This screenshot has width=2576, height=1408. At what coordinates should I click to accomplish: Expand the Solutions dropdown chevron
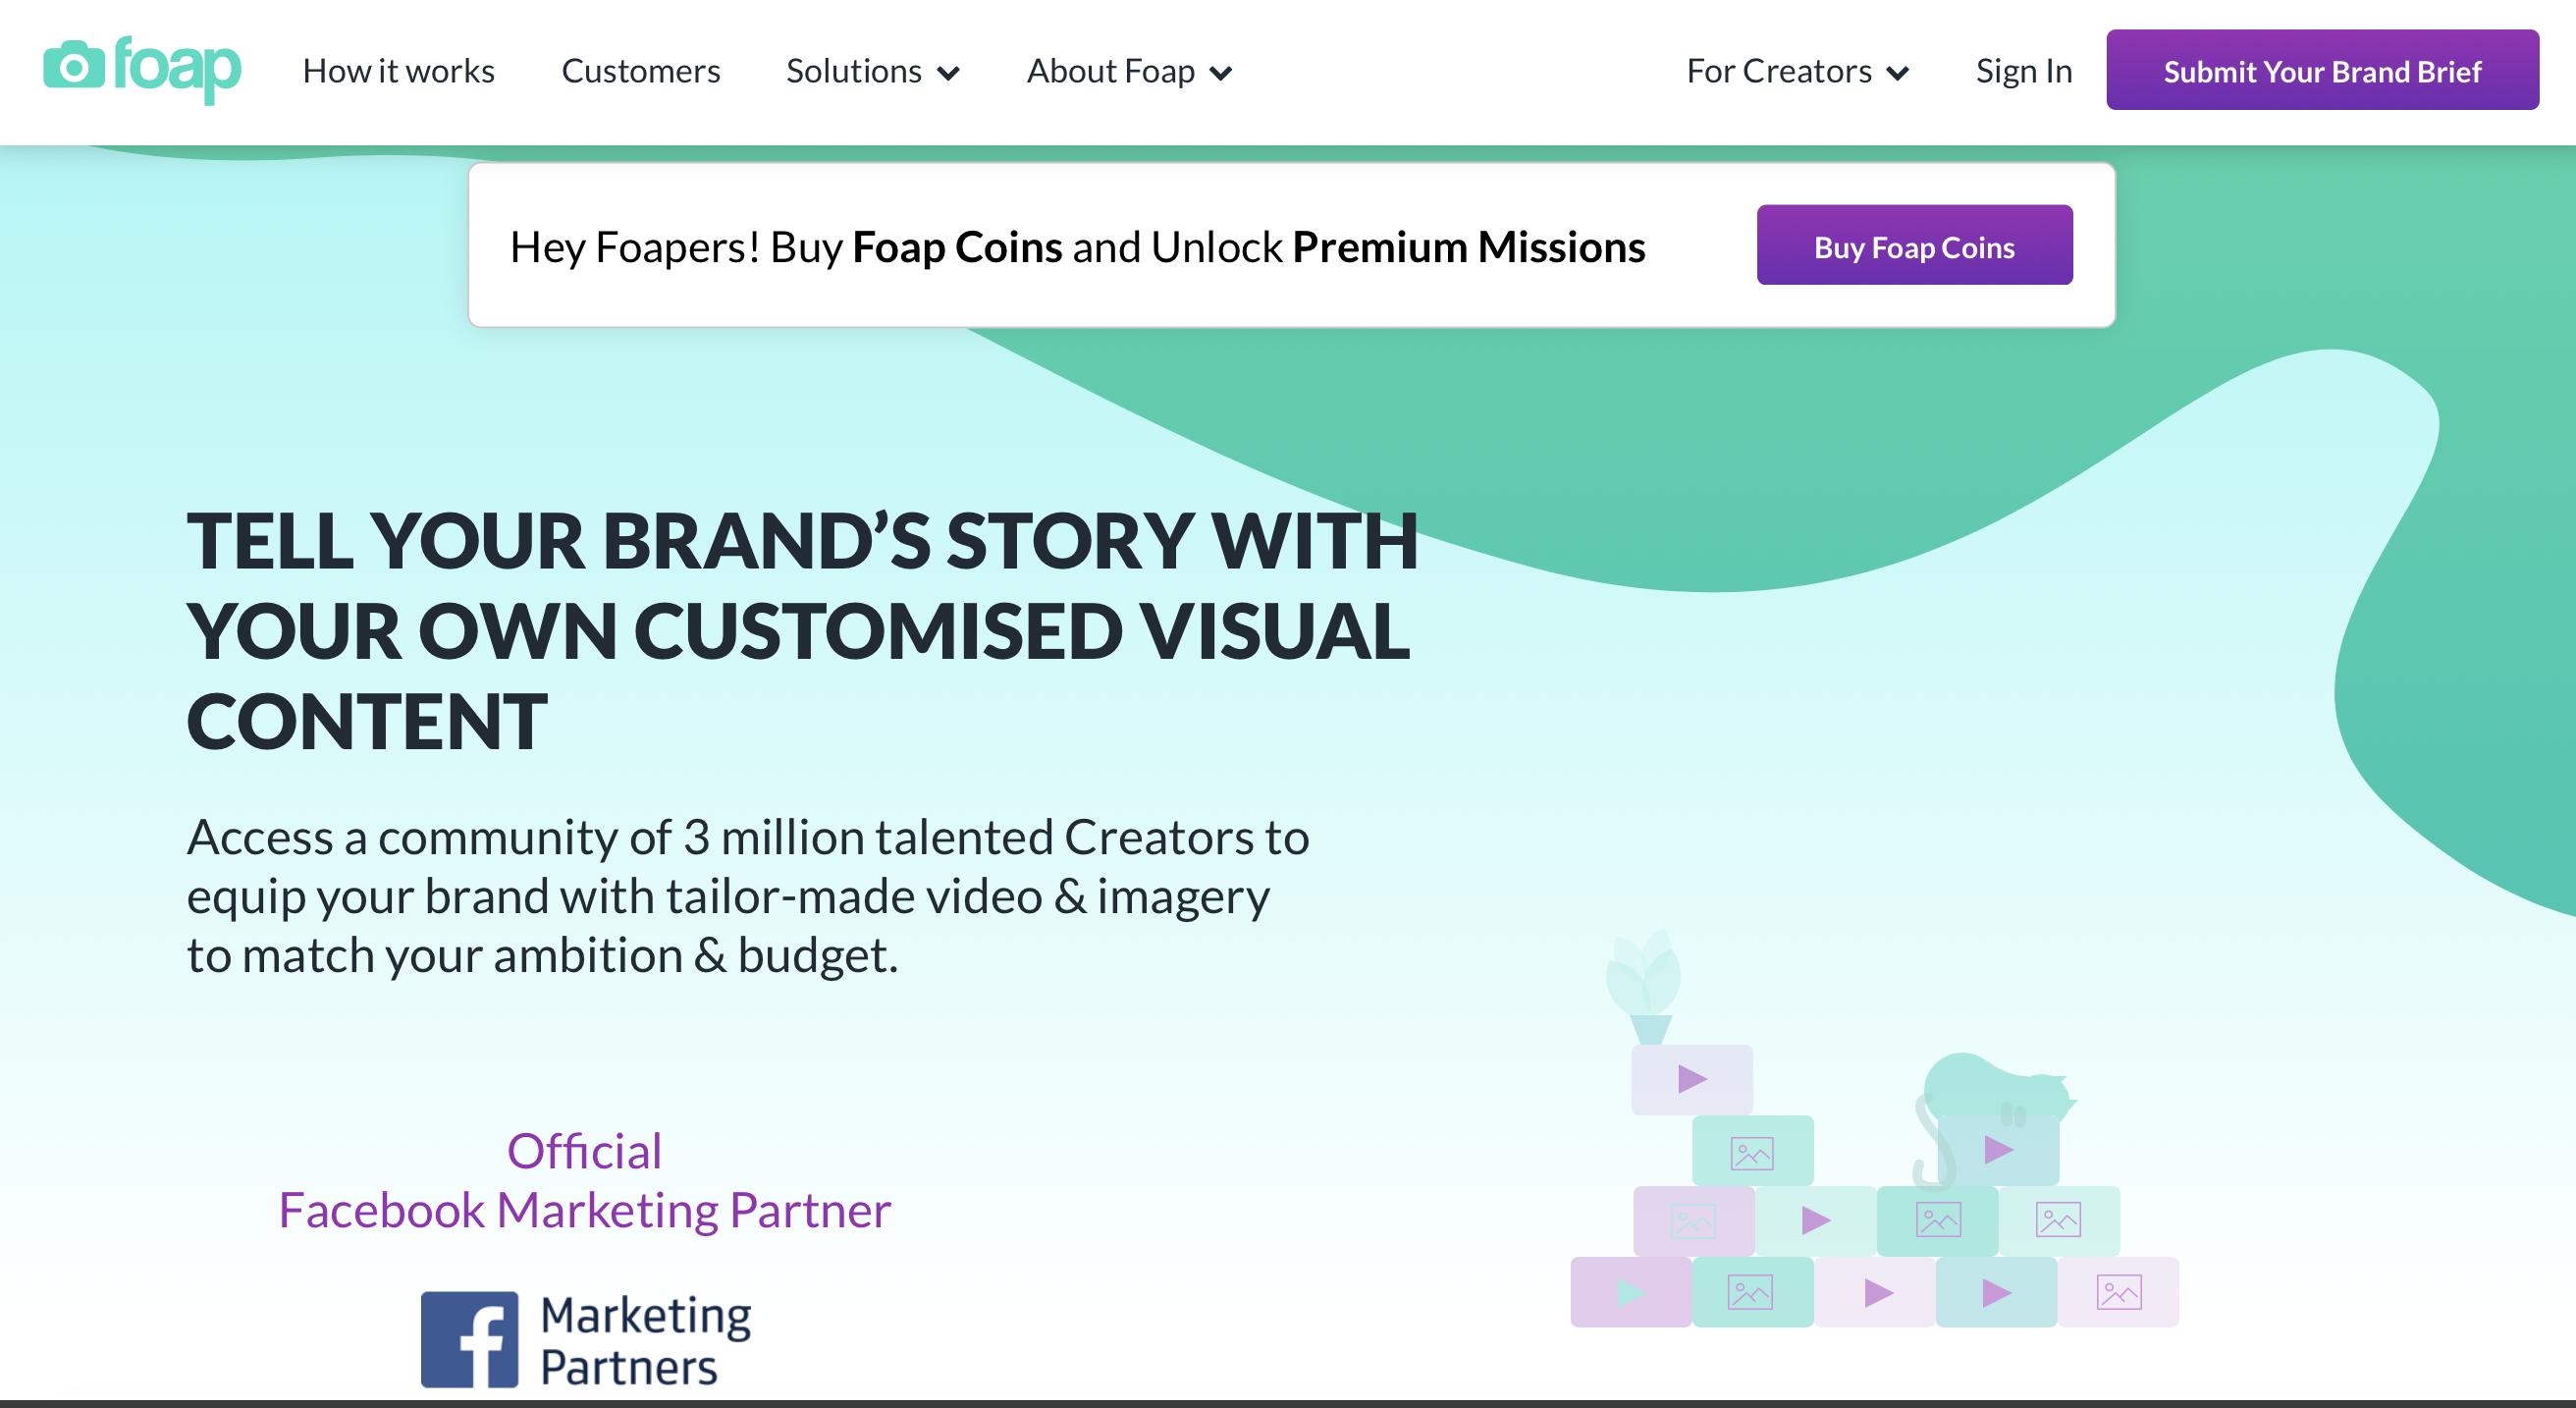pos(949,72)
